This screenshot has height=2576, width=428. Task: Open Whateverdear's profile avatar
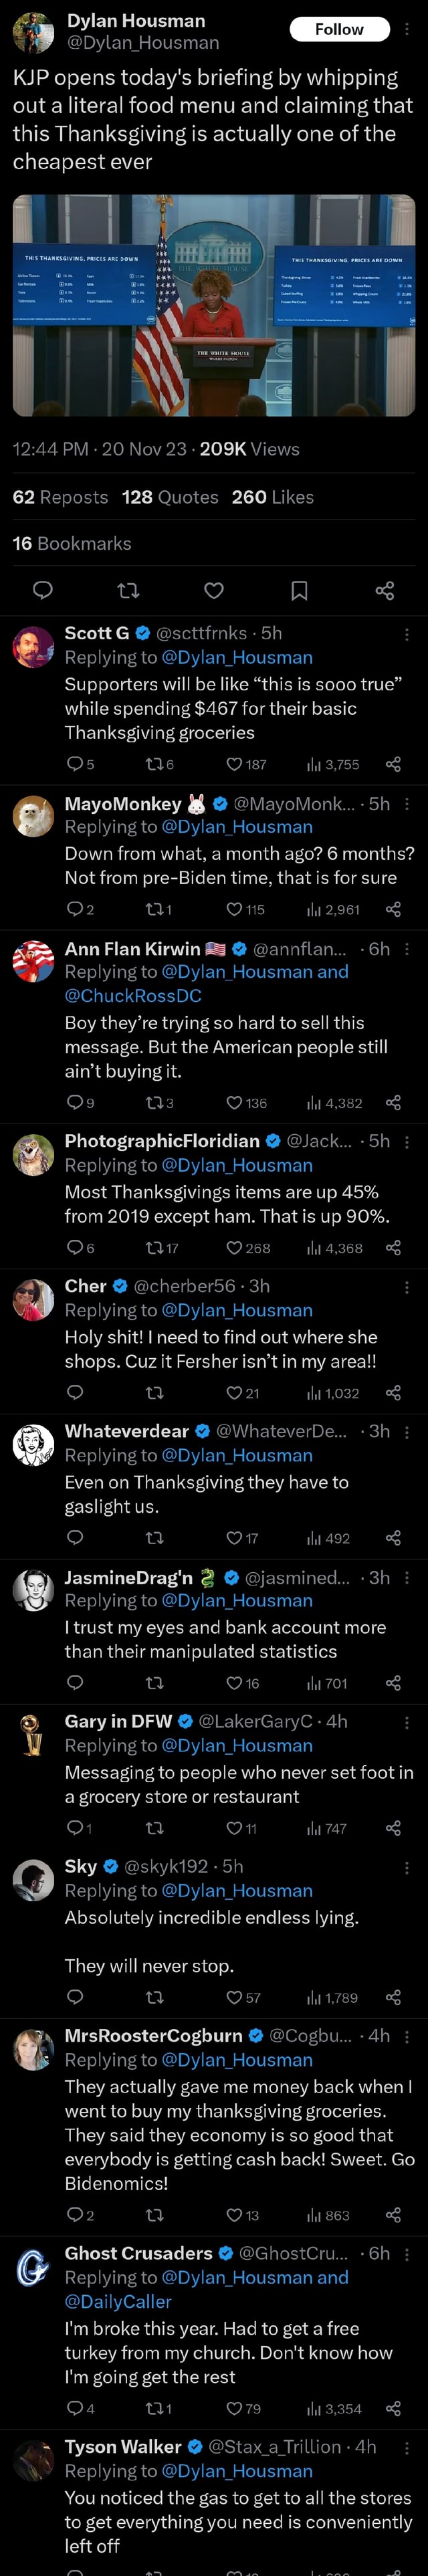point(33,1446)
